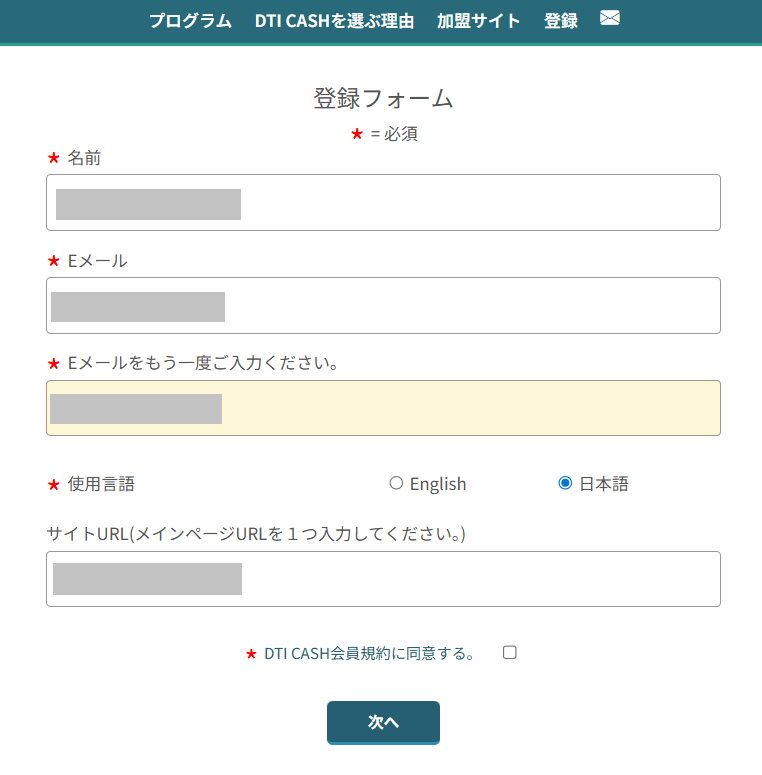Select the 登録 navigation item
762x775 pixels.
(560, 20)
